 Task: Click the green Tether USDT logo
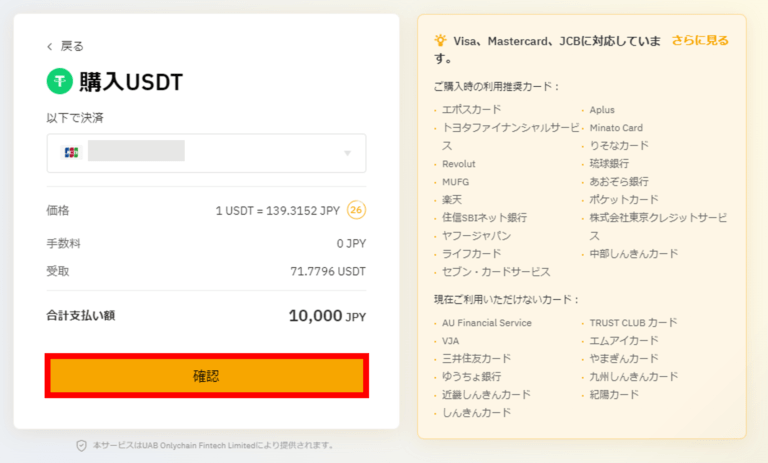tap(60, 81)
